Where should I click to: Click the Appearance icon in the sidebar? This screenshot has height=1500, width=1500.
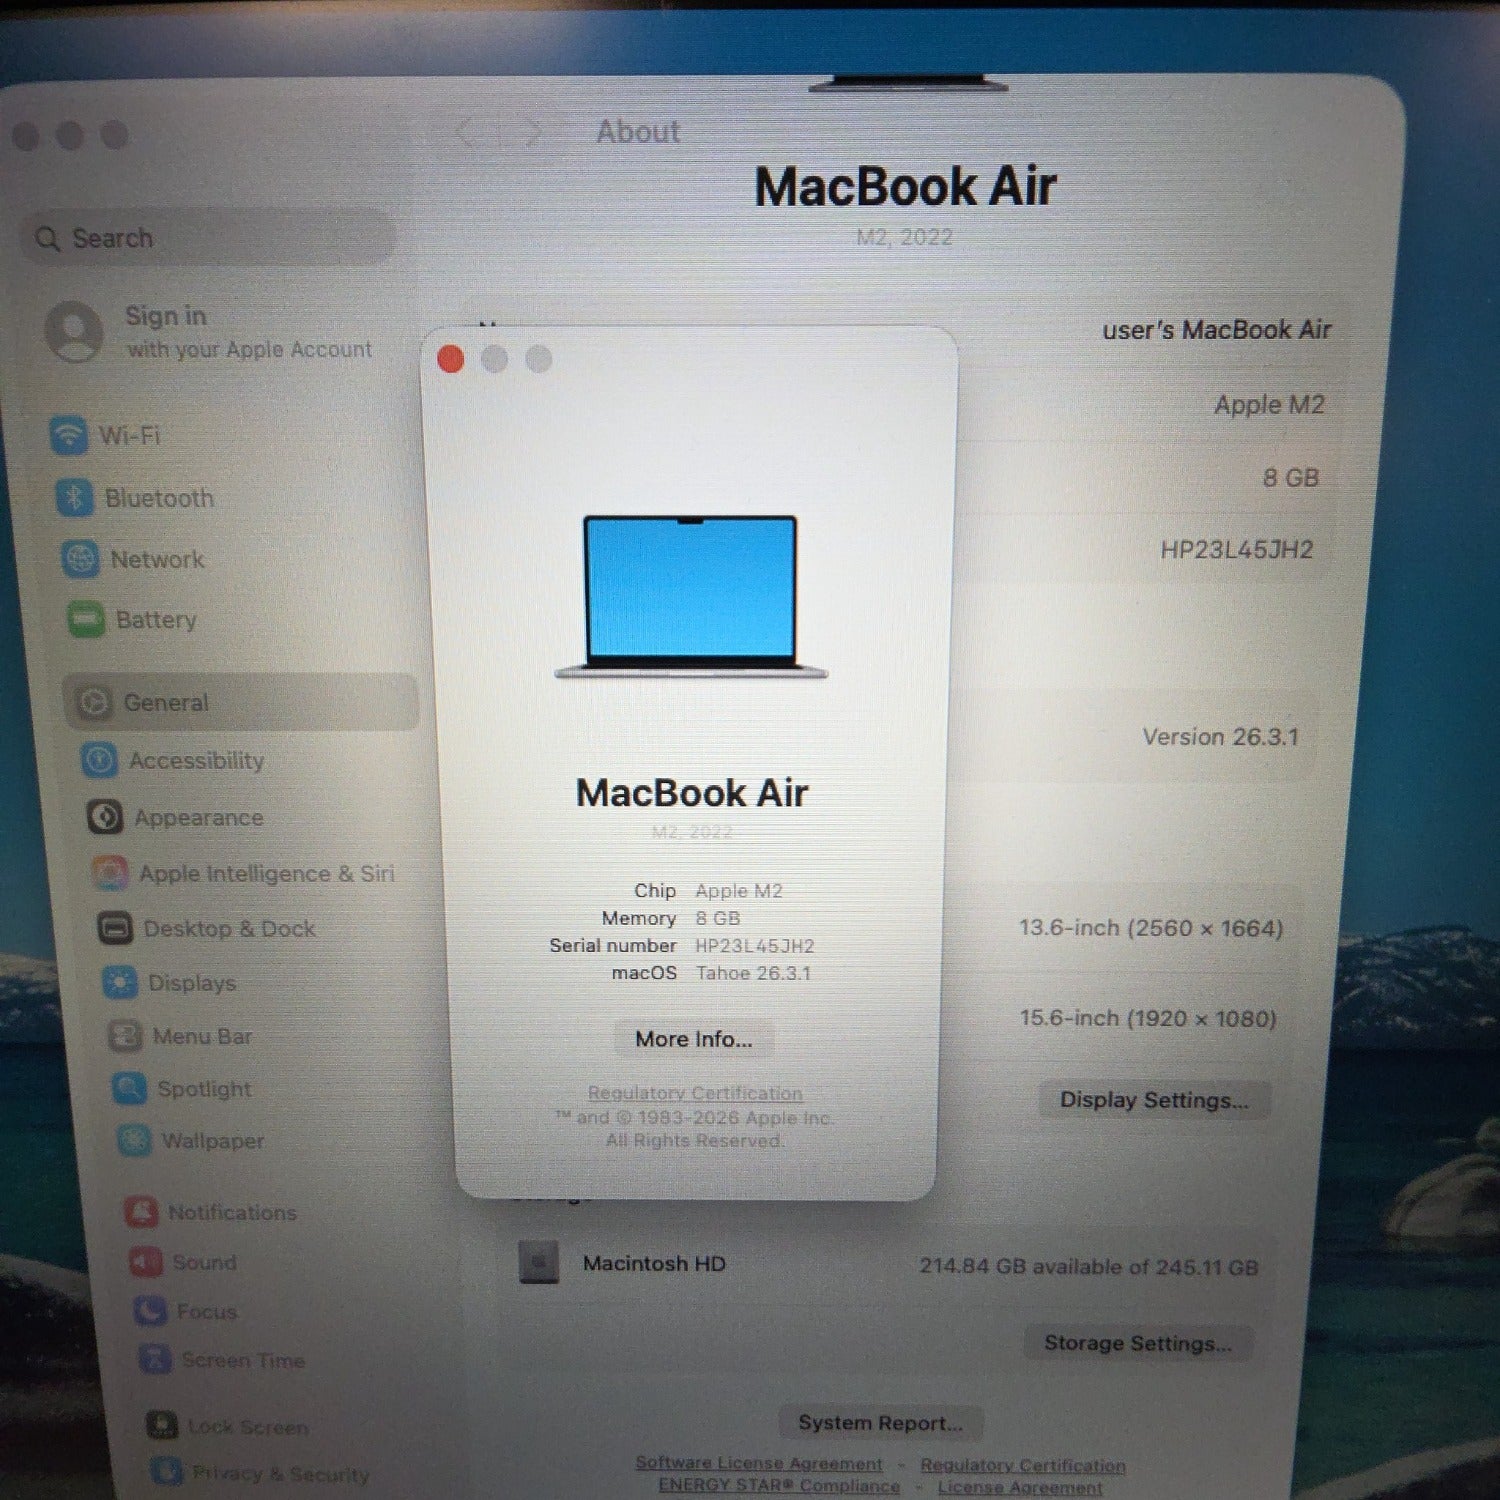coord(105,817)
